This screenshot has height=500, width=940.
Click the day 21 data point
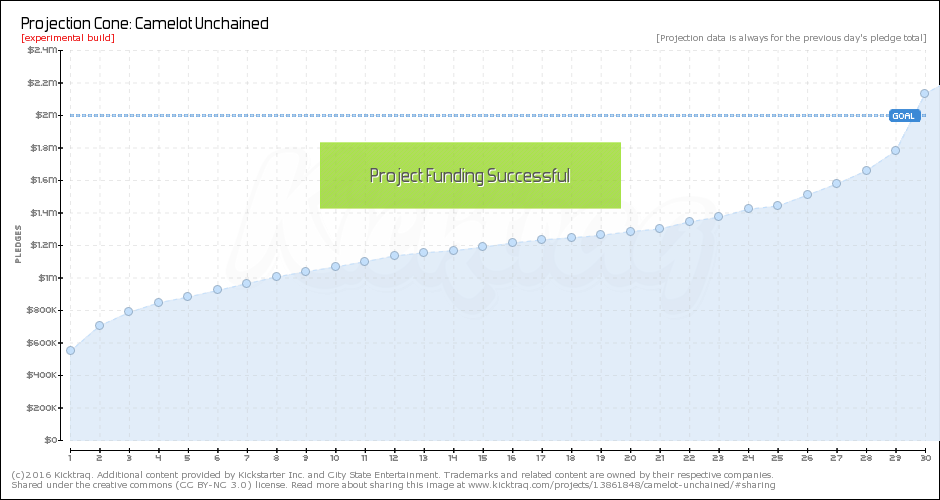pyautogui.click(x=659, y=228)
